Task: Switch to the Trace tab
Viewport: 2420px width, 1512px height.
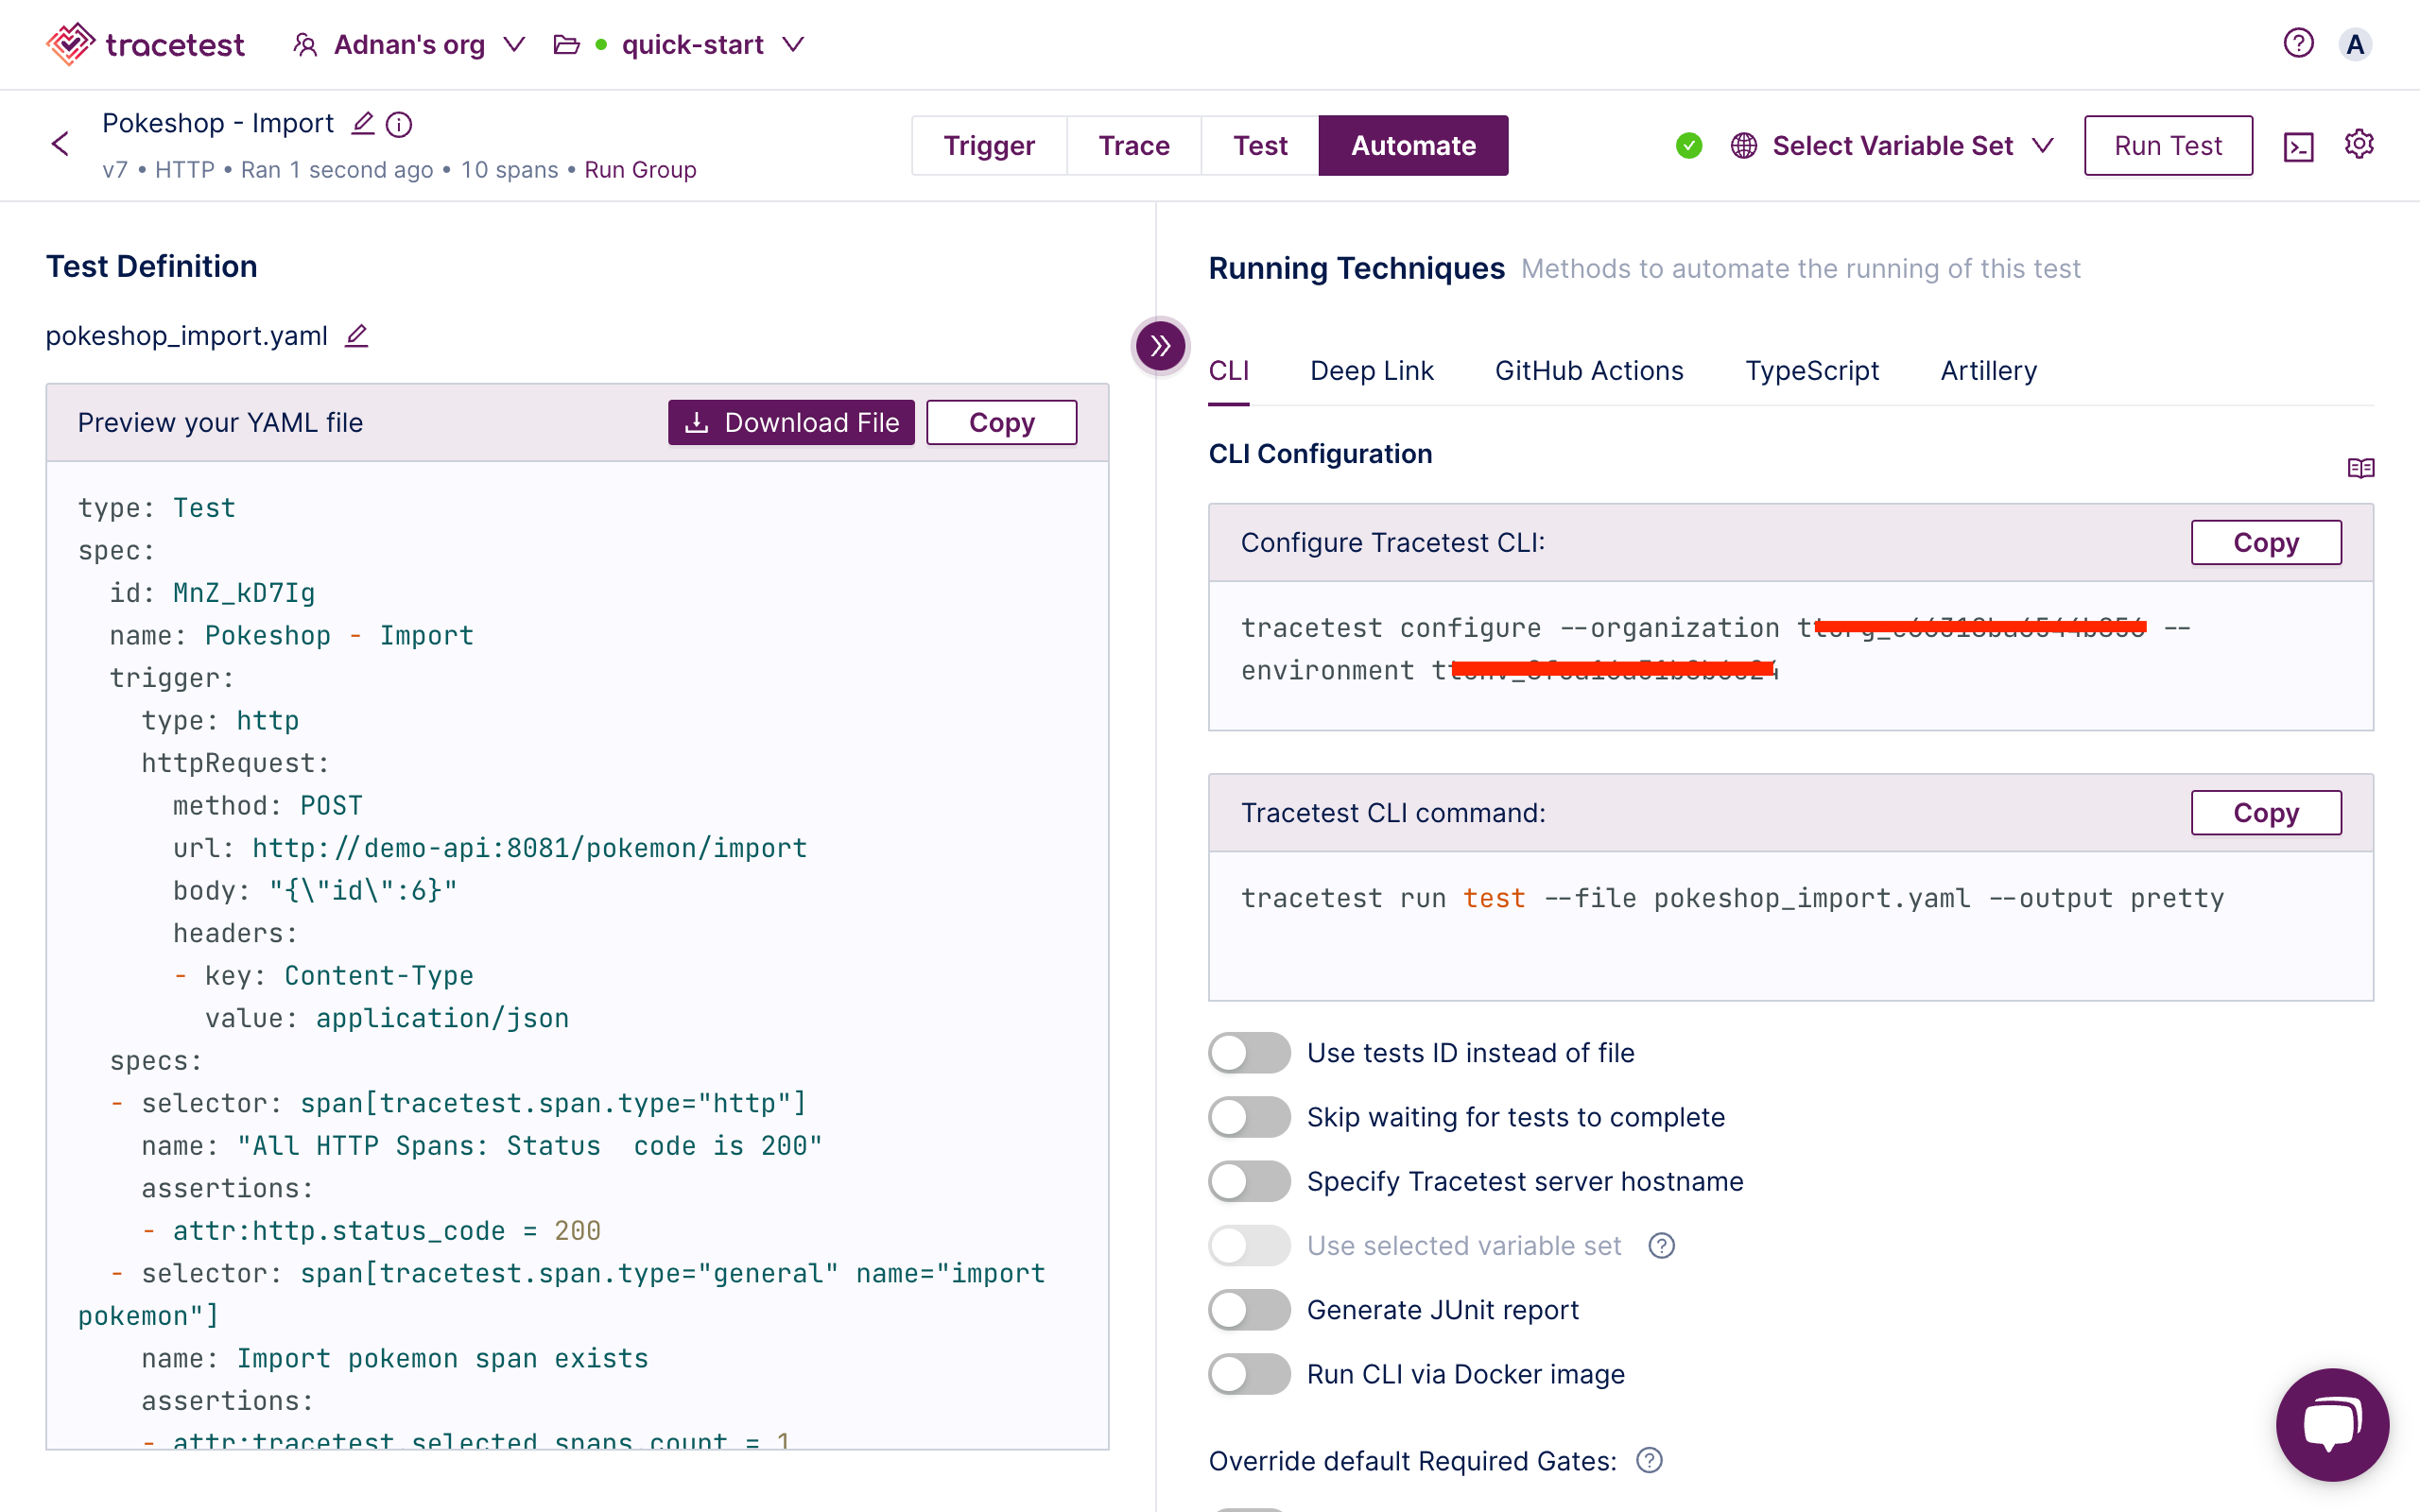Action: (x=1134, y=146)
